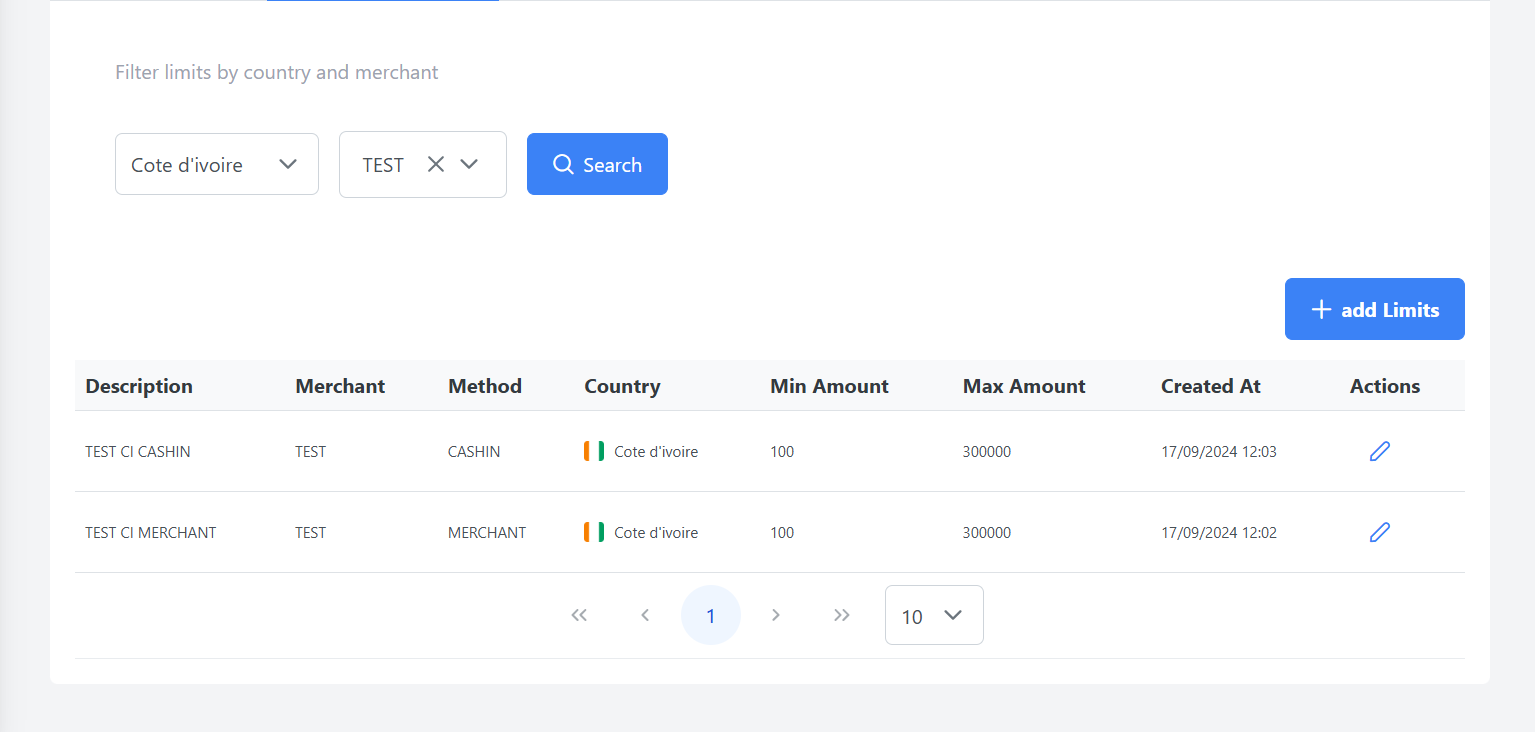1535x732 pixels.
Task: Clear the TEST merchant selection via X icon
Action: click(x=436, y=164)
